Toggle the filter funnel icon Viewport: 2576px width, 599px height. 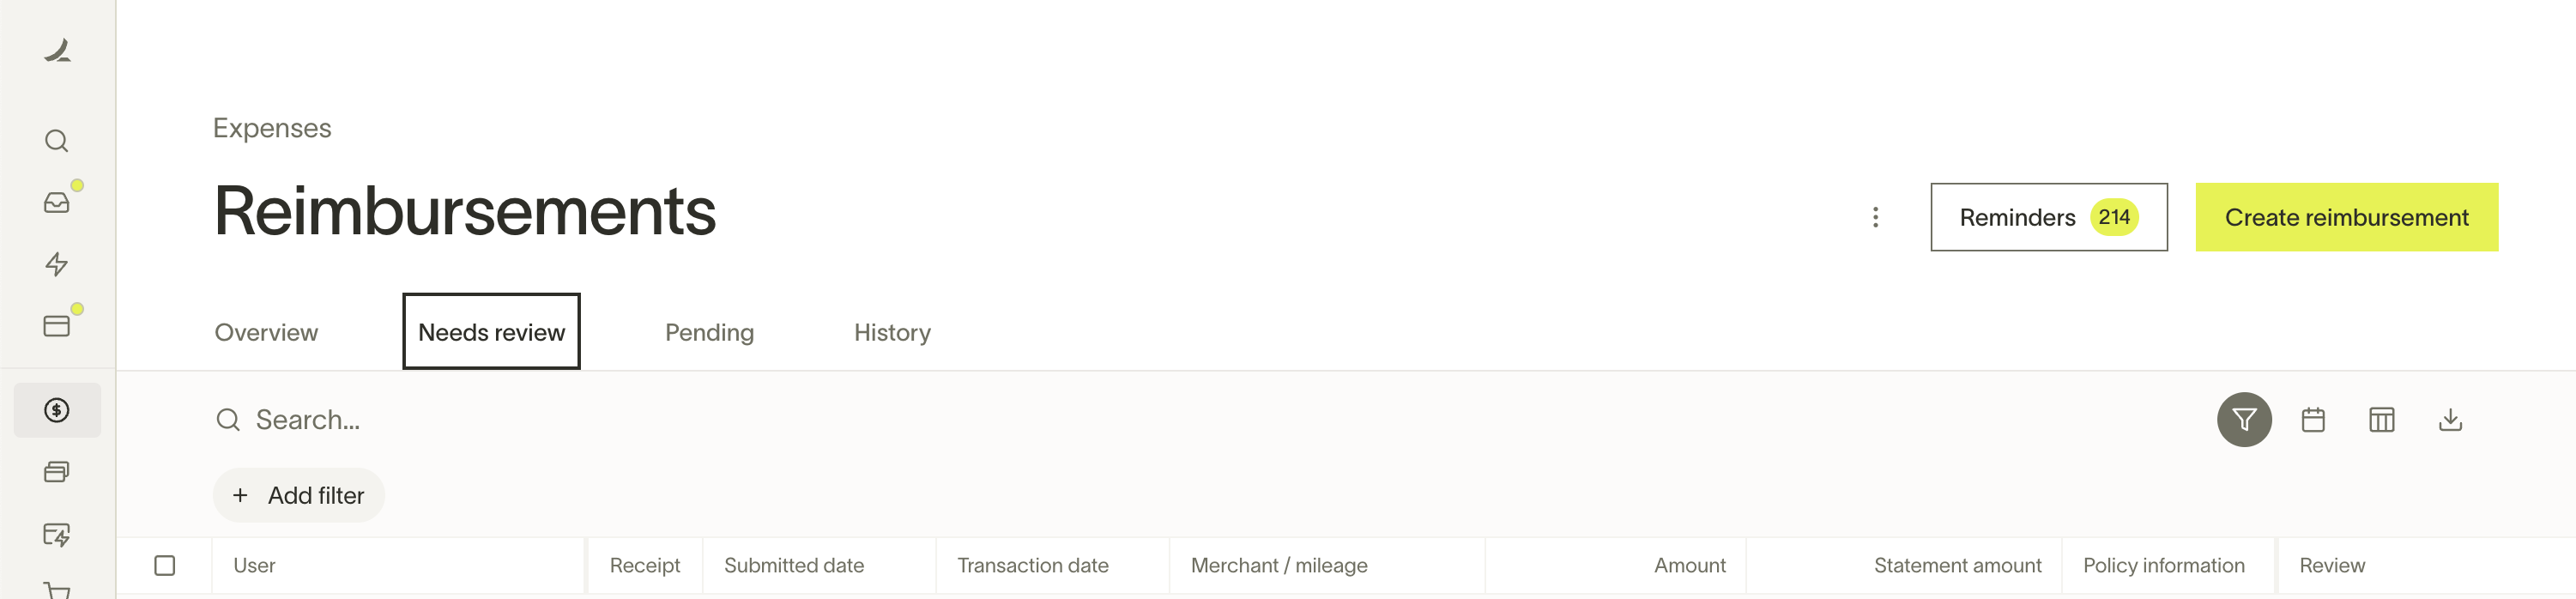point(2244,420)
